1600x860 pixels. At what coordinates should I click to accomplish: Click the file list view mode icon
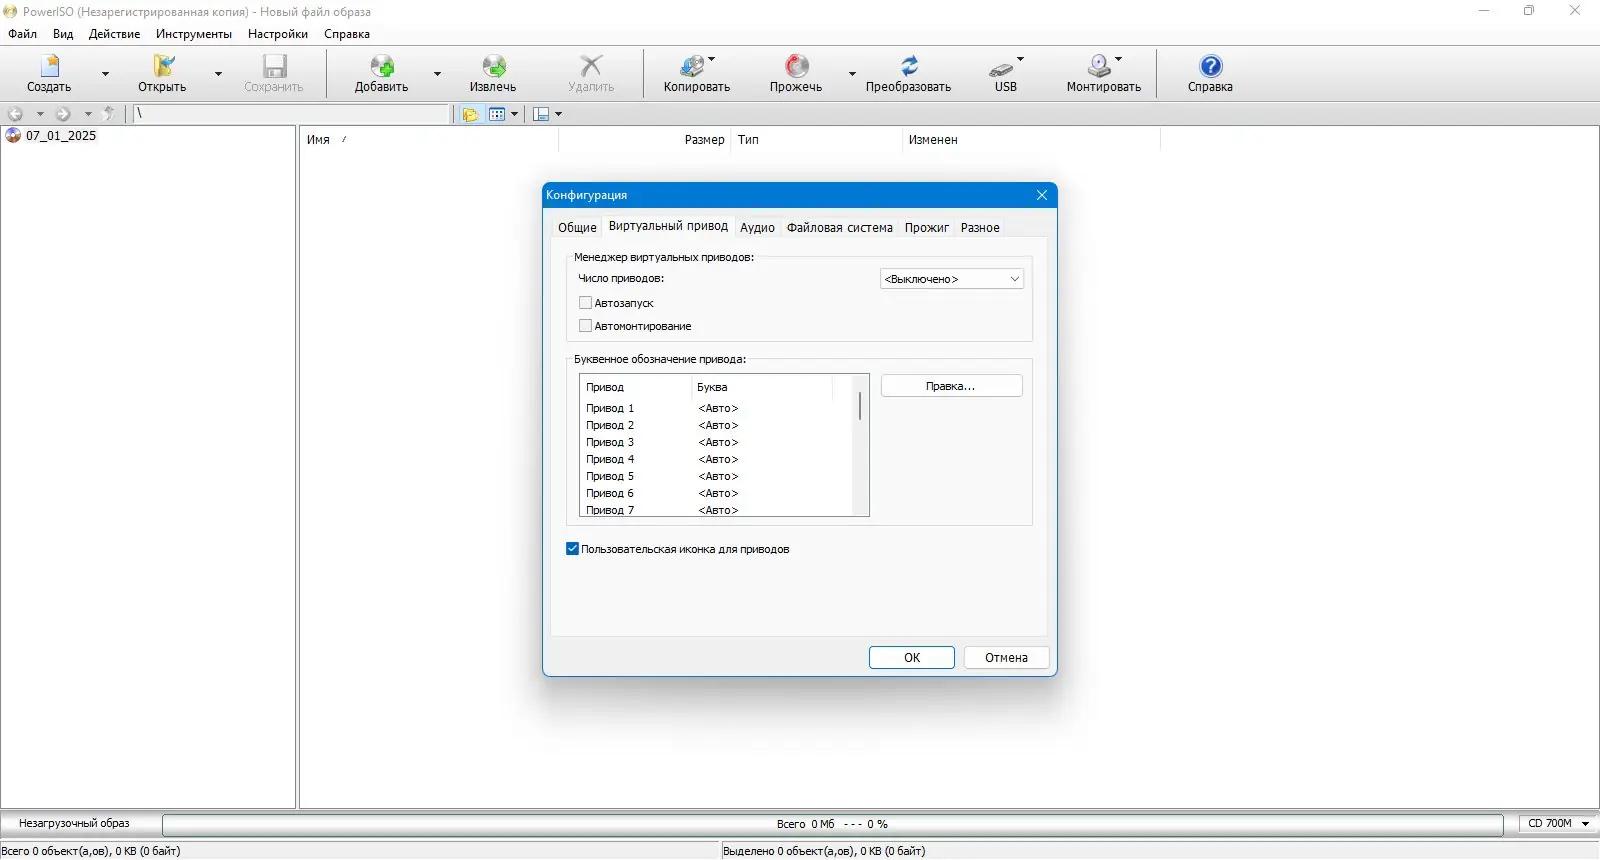tap(497, 114)
